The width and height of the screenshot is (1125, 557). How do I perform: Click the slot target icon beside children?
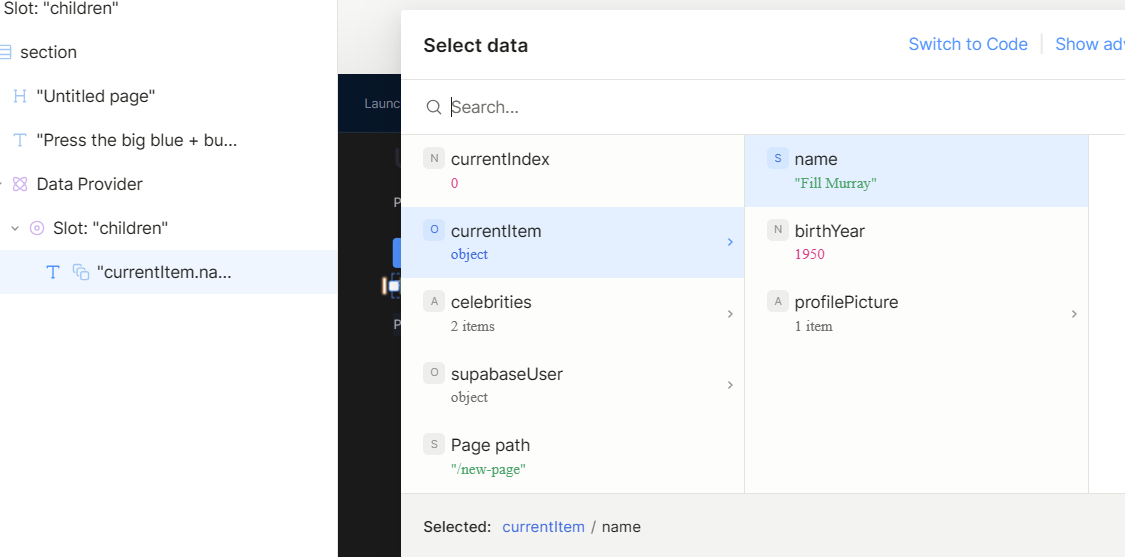click(37, 228)
